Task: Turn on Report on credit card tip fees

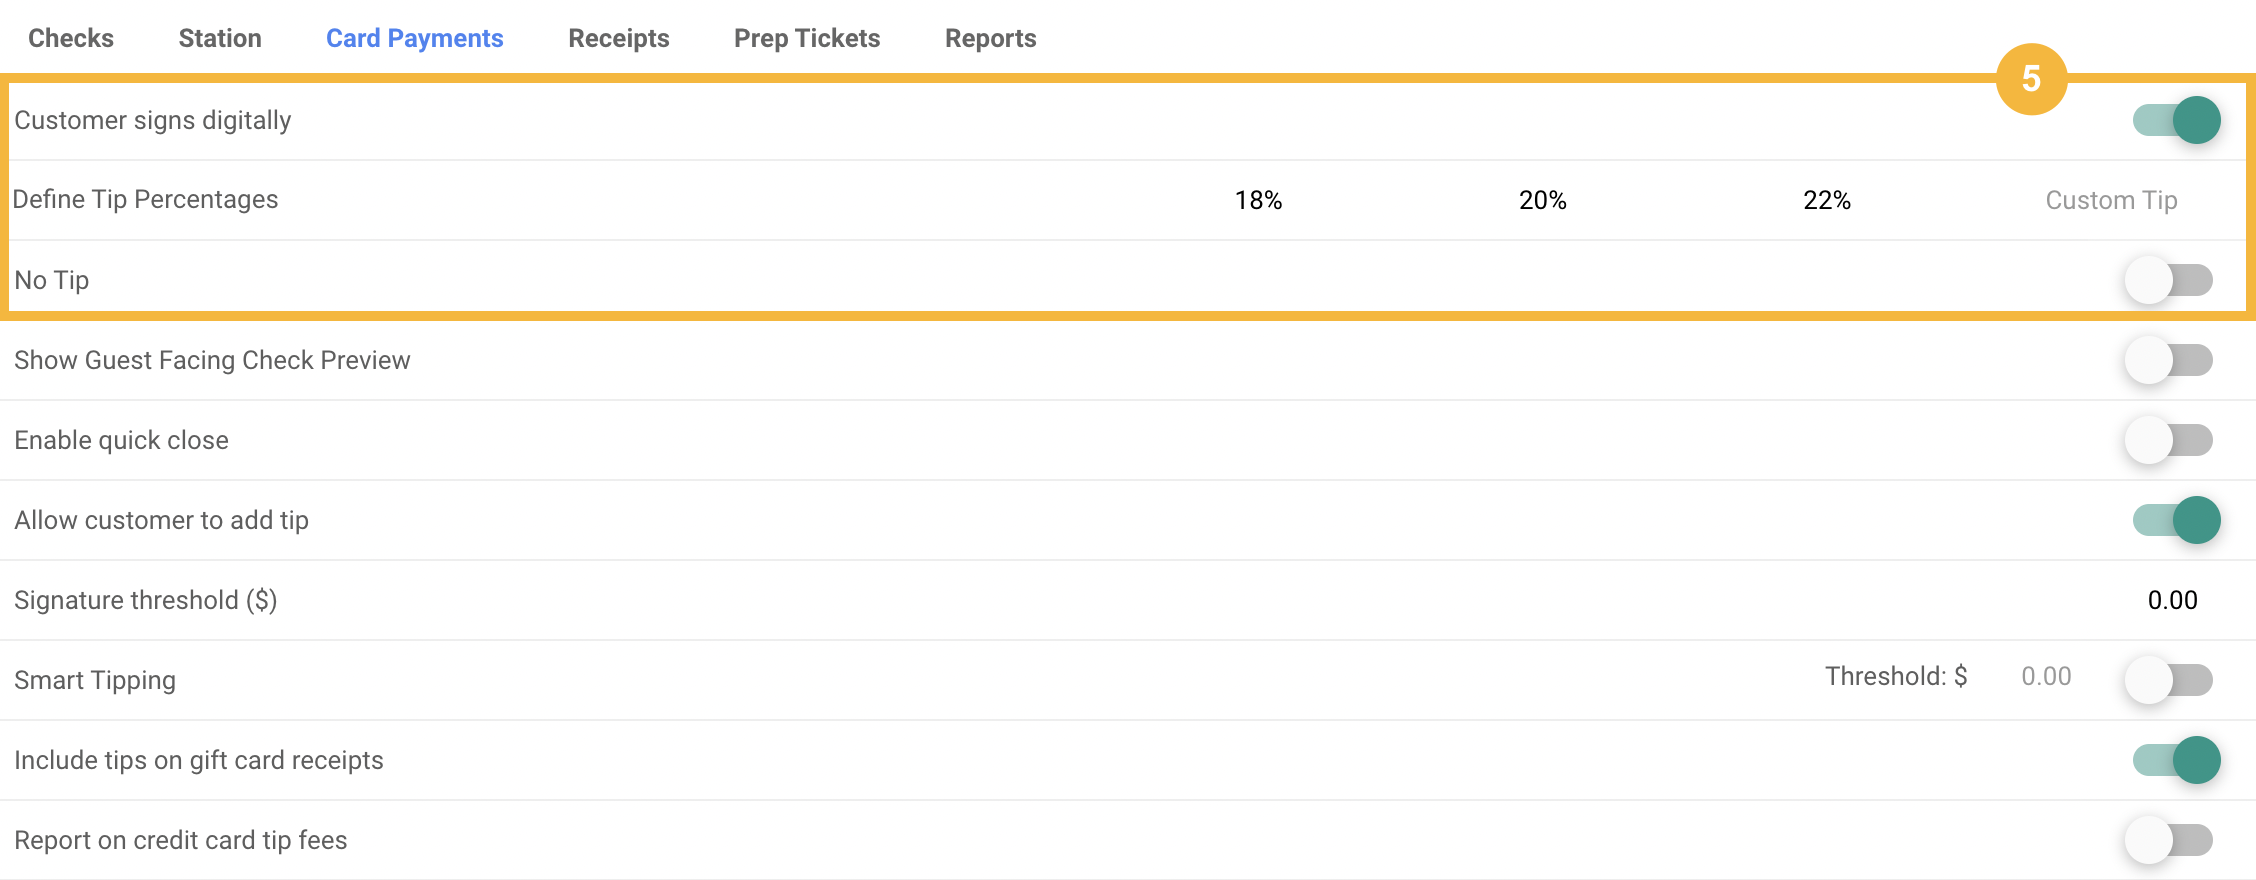Action: [2169, 840]
